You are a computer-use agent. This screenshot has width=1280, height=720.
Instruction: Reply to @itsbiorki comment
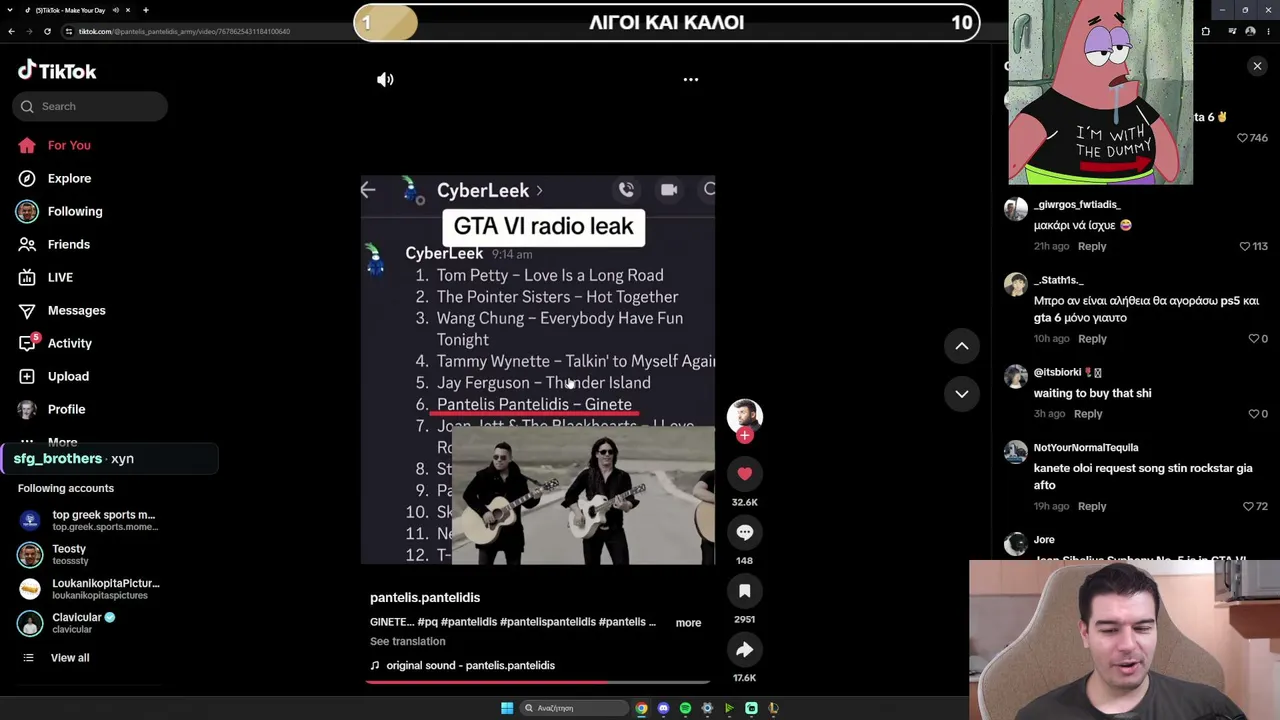tap(1088, 413)
